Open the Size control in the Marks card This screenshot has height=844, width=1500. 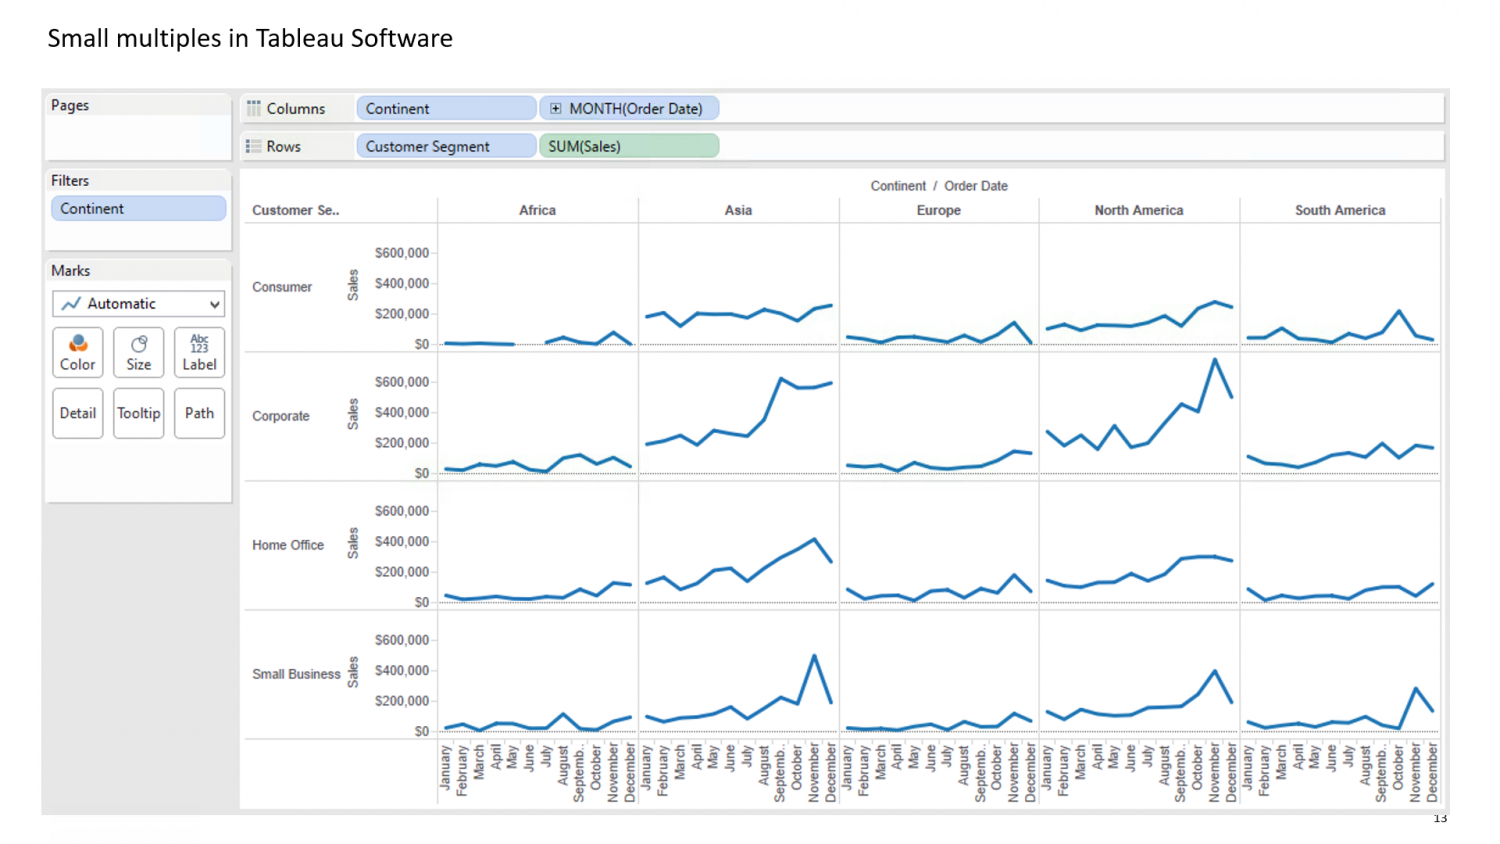tap(138, 352)
